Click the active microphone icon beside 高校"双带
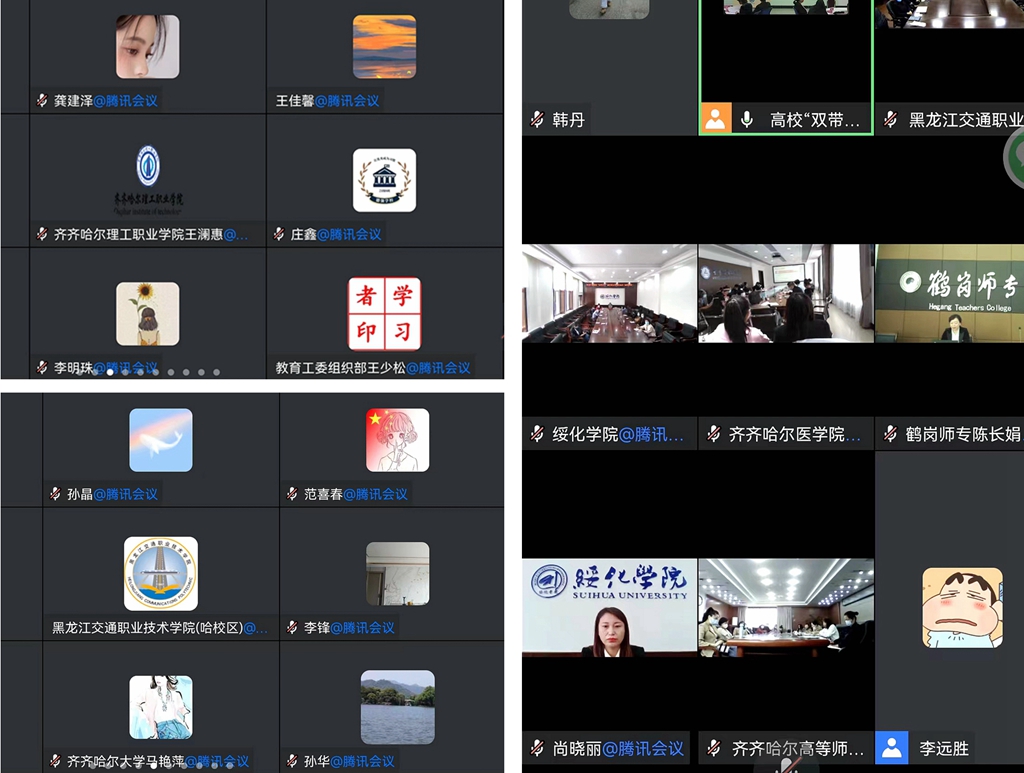 [746, 119]
